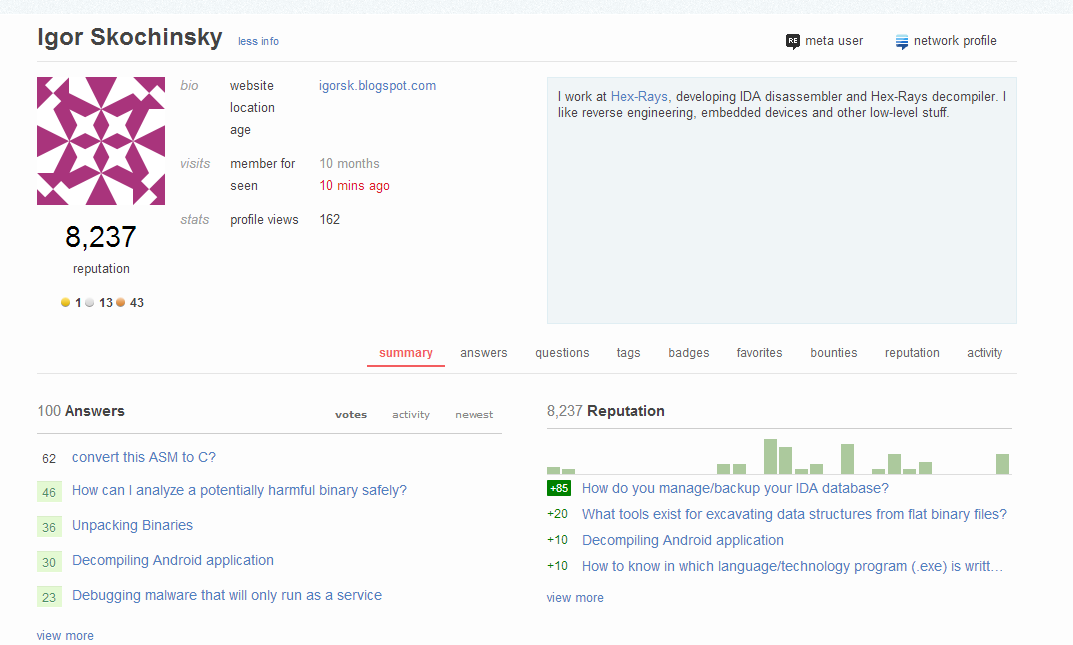Open the badges tab
This screenshot has height=645, width=1073.
pyautogui.click(x=688, y=353)
